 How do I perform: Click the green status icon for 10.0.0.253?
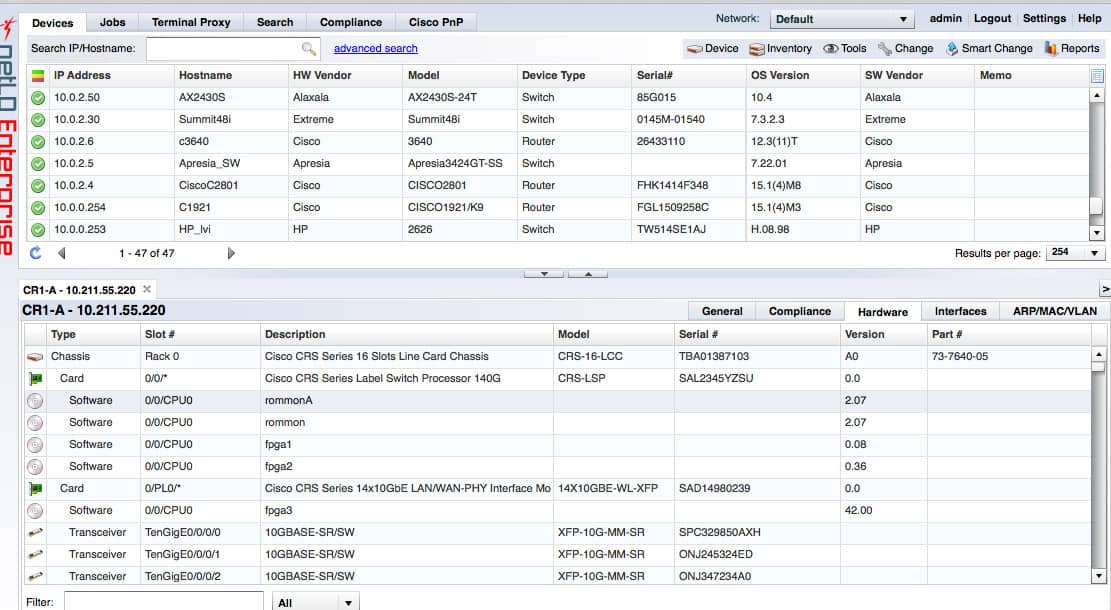pyautogui.click(x=38, y=230)
